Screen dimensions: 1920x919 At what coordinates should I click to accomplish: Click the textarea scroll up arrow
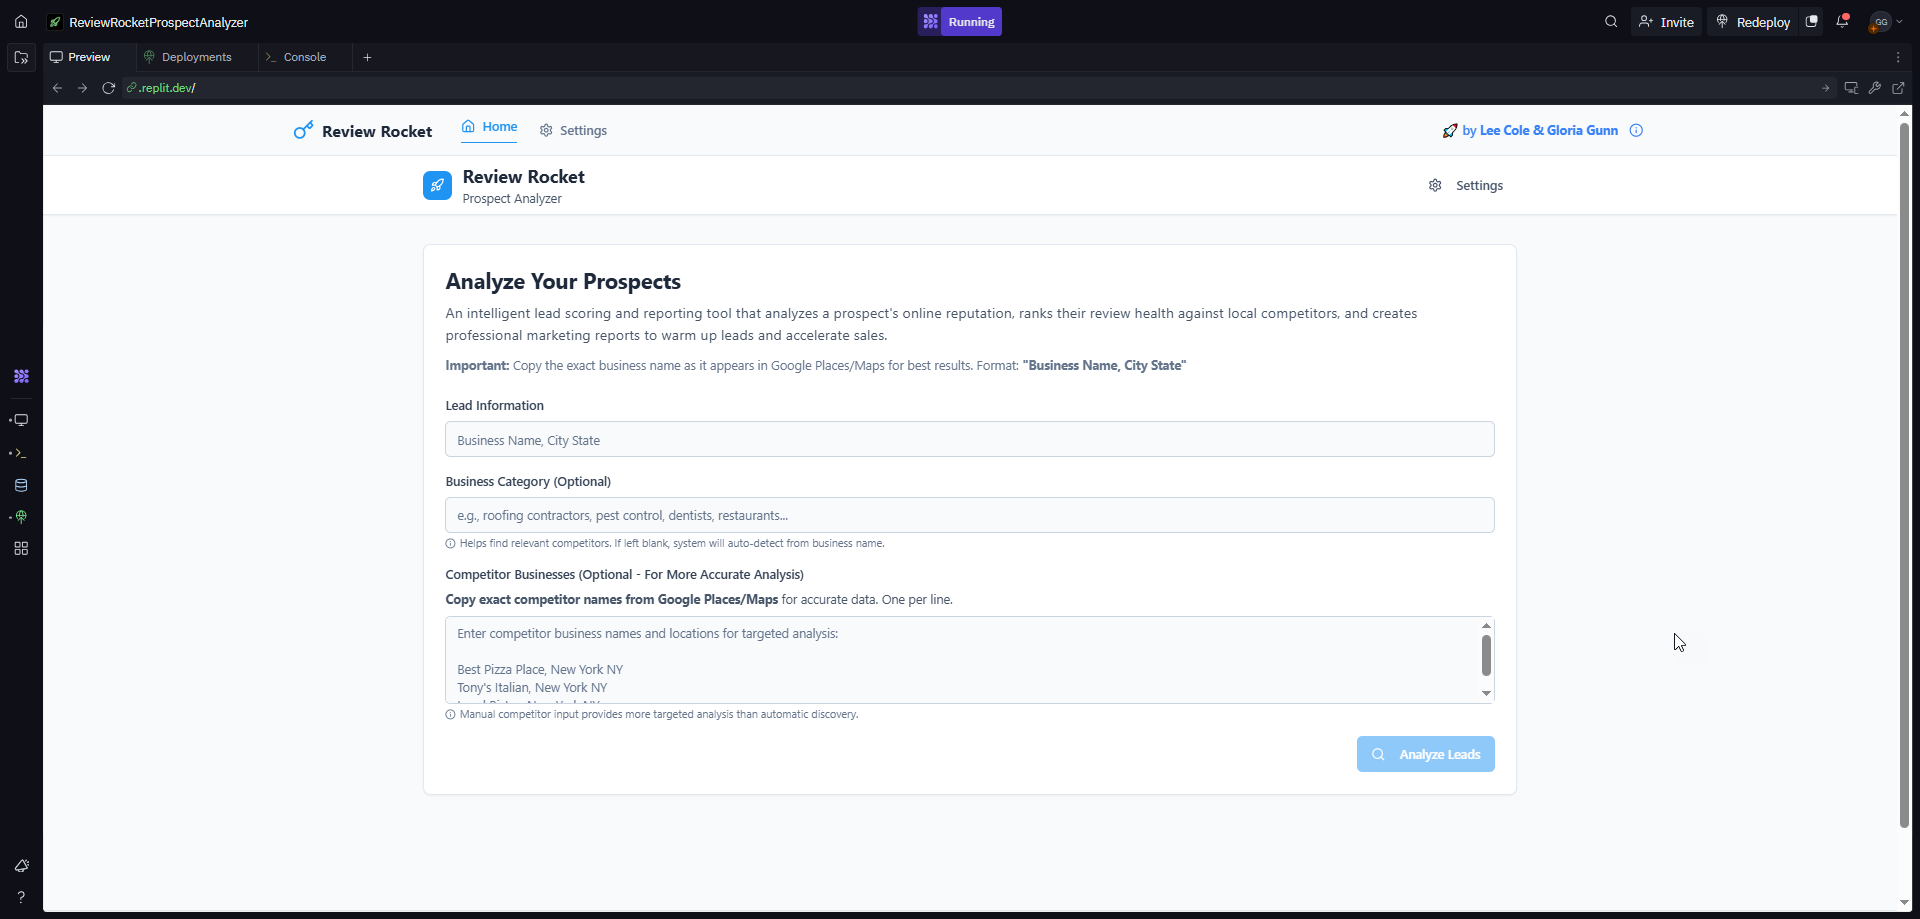(1486, 625)
